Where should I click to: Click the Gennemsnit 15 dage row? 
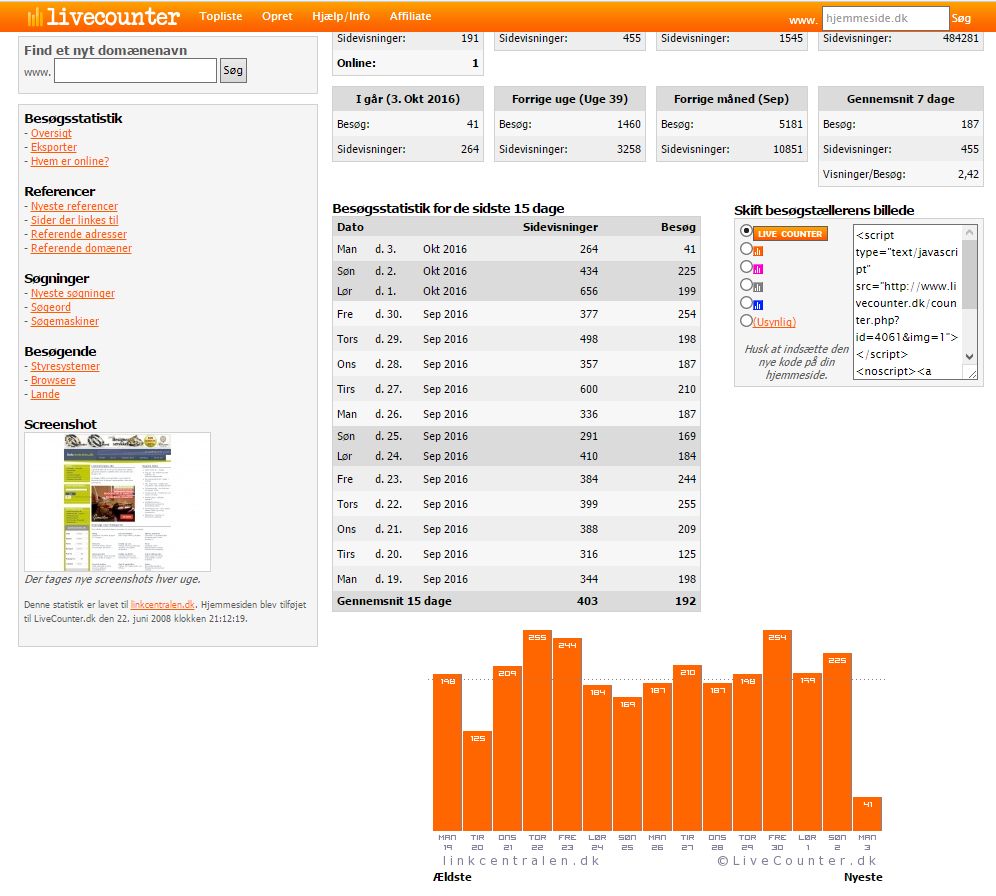tap(516, 601)
